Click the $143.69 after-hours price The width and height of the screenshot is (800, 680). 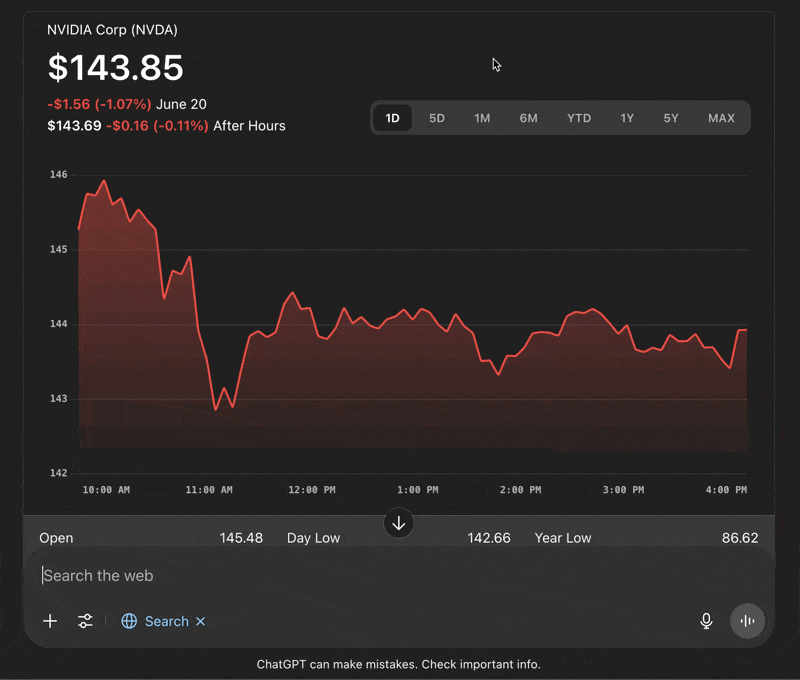74,126
